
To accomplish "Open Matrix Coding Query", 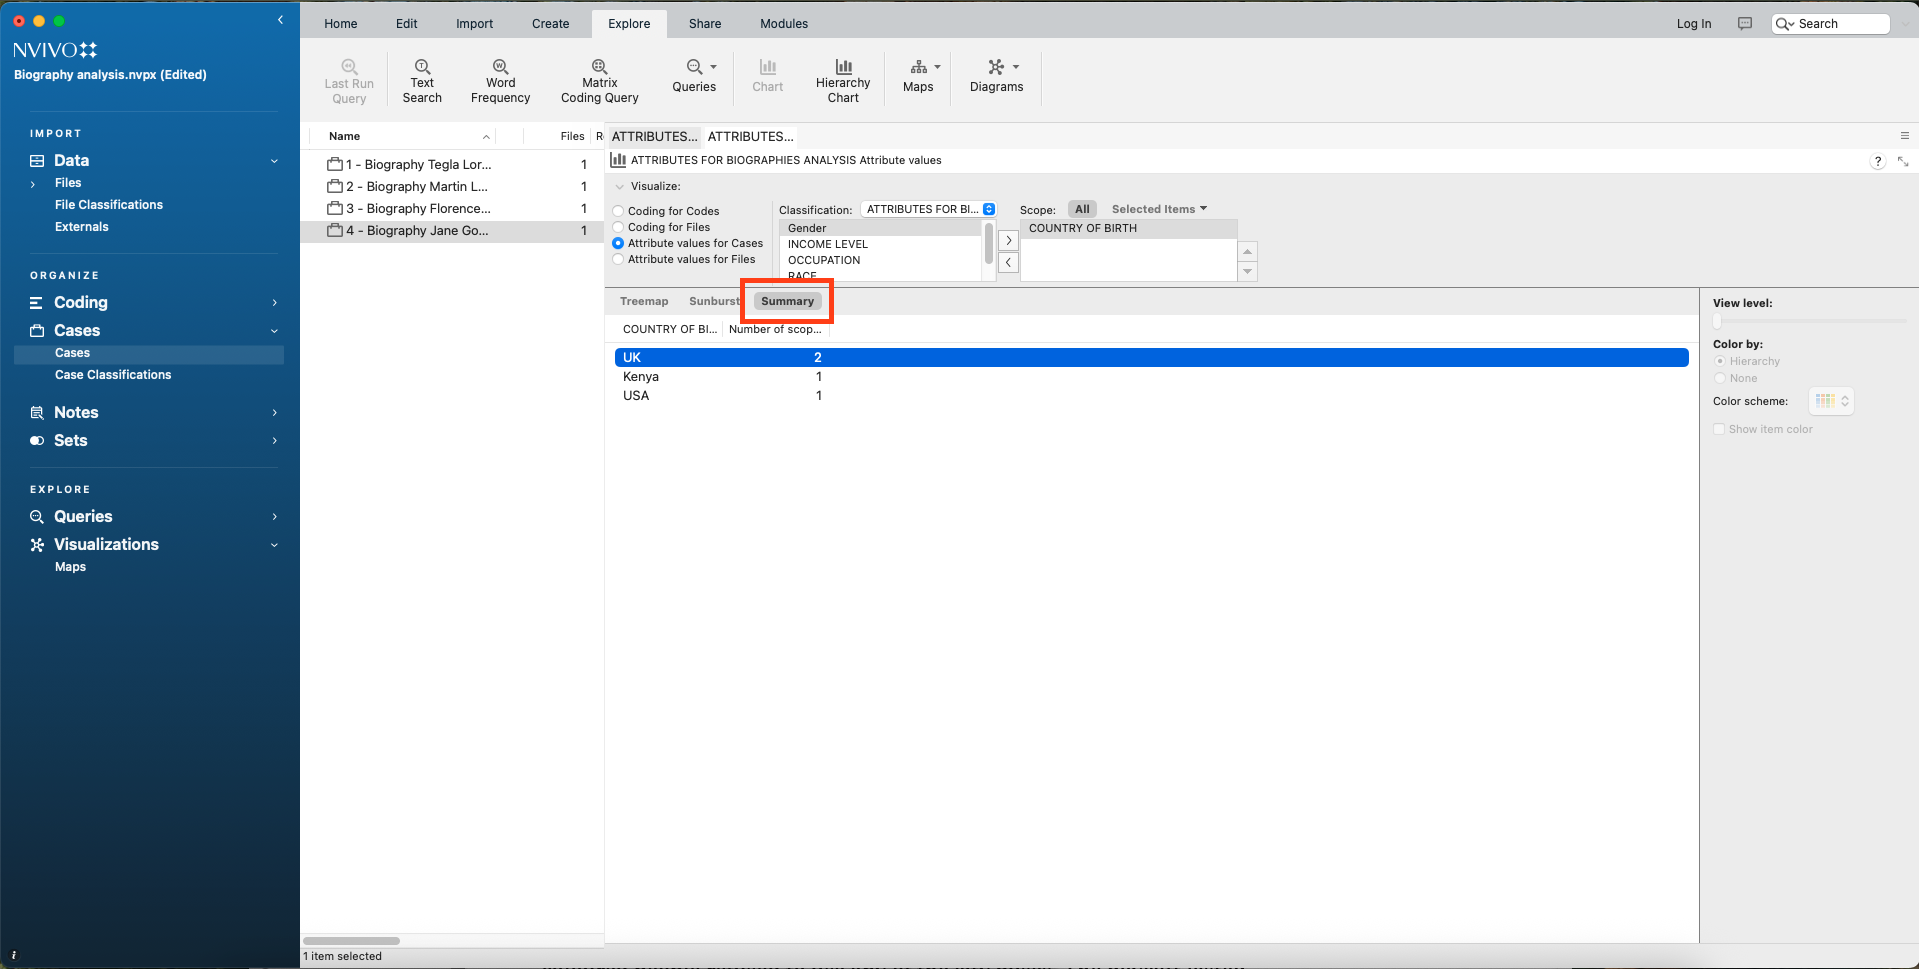I will [599, 80].
